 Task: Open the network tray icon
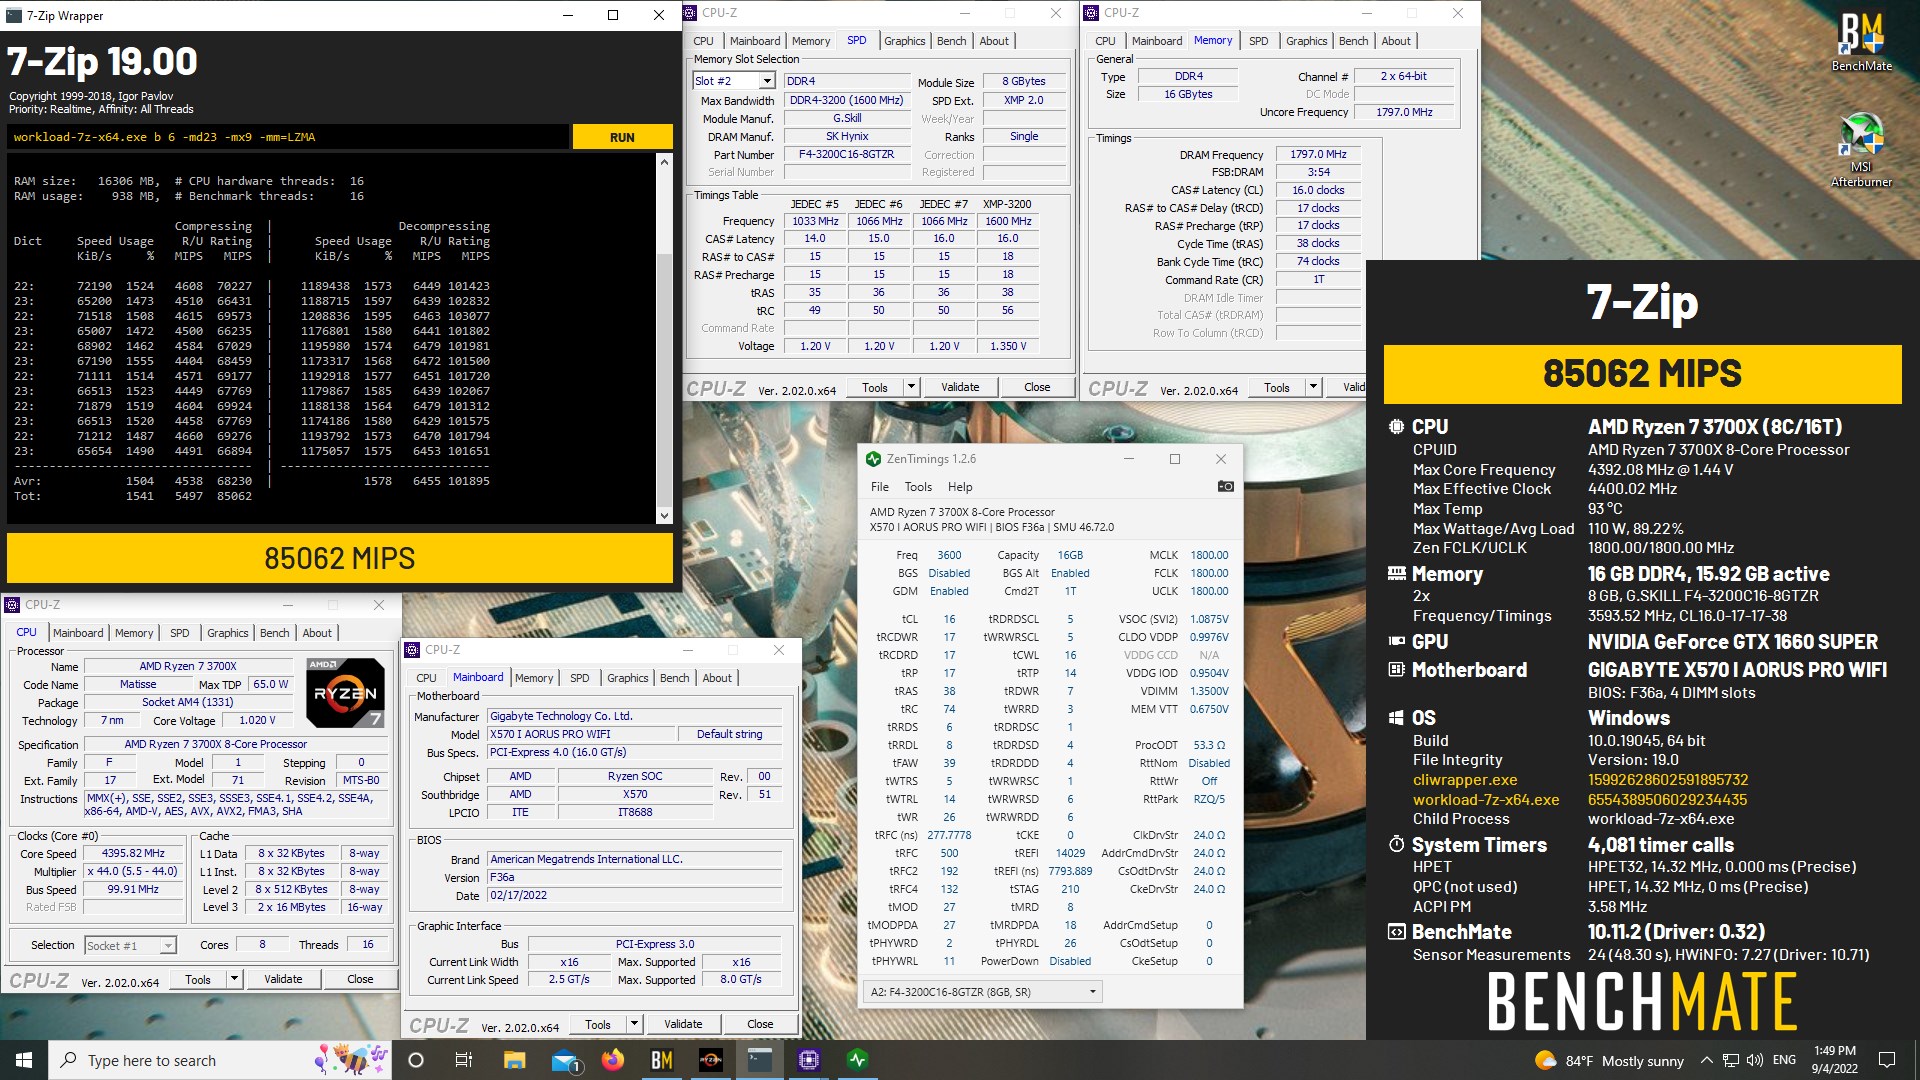1730,1061
